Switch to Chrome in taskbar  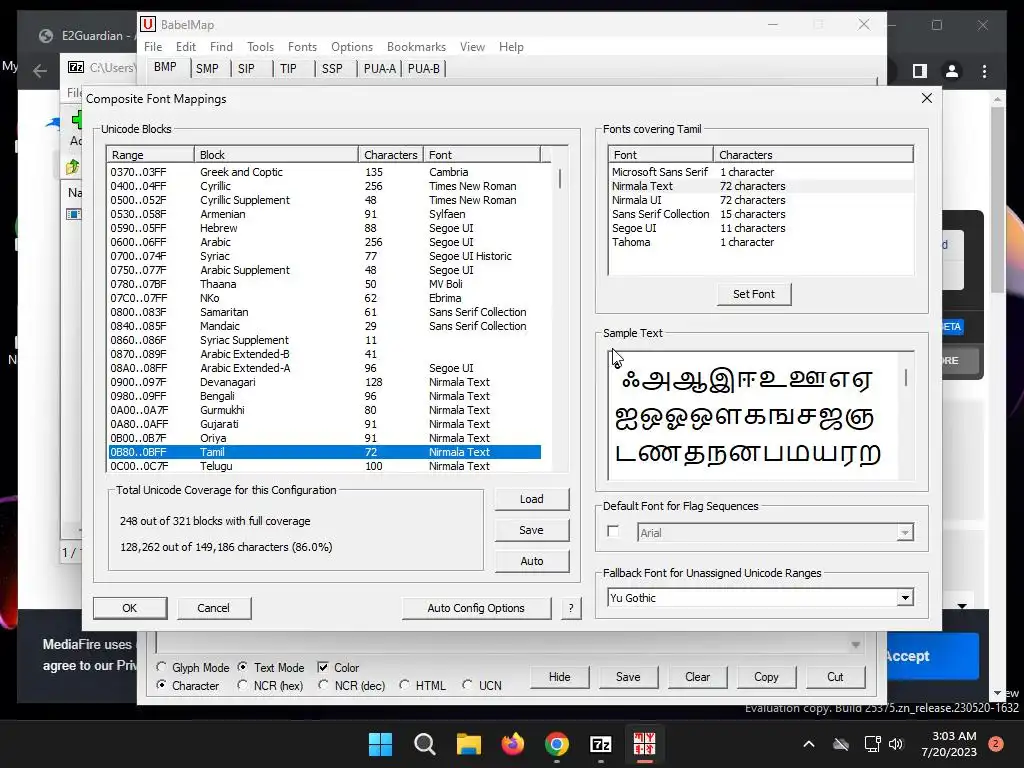pyautogui.click(x=556, y=744)
